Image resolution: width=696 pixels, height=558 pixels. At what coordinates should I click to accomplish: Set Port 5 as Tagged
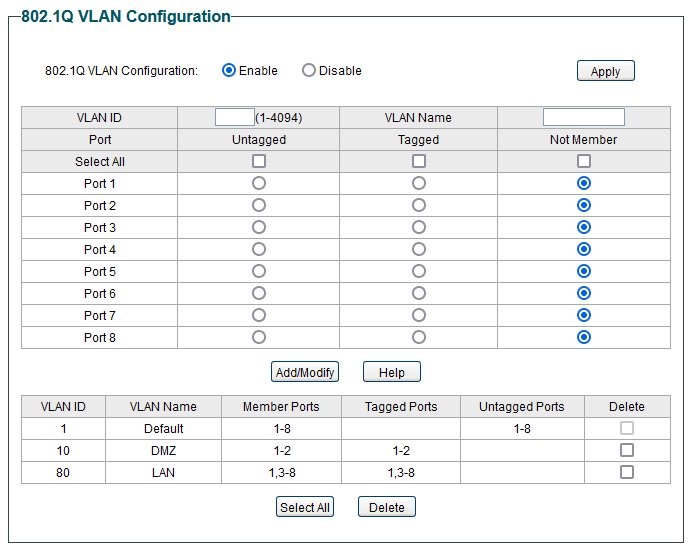point(419,271)
